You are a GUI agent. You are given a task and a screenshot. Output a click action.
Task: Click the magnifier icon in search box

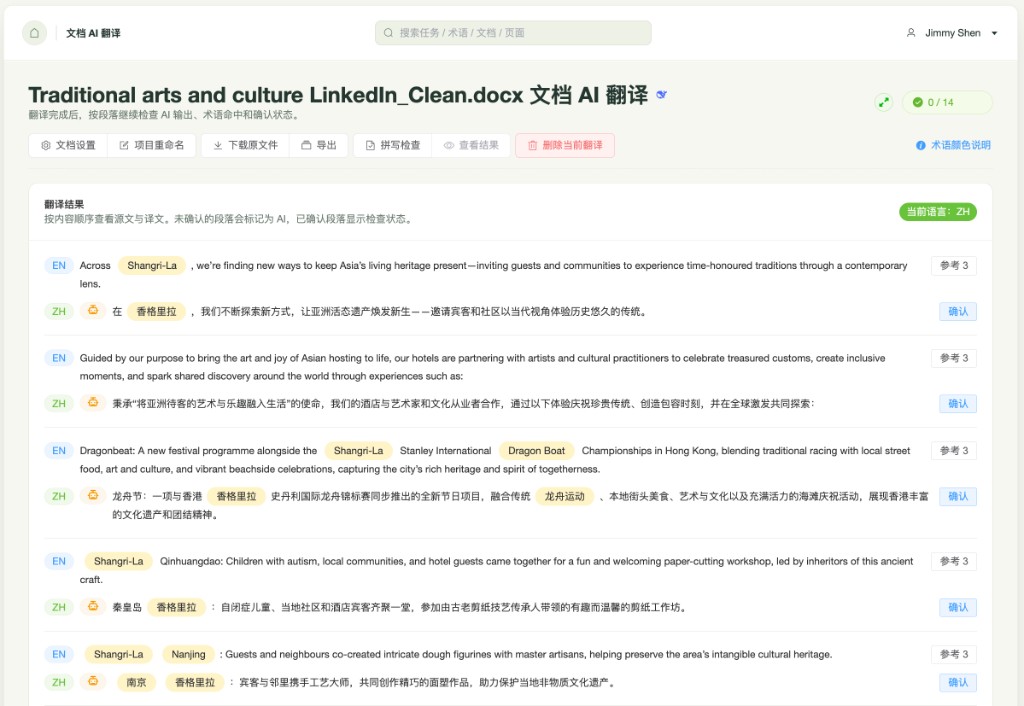(x=389, y=33)
